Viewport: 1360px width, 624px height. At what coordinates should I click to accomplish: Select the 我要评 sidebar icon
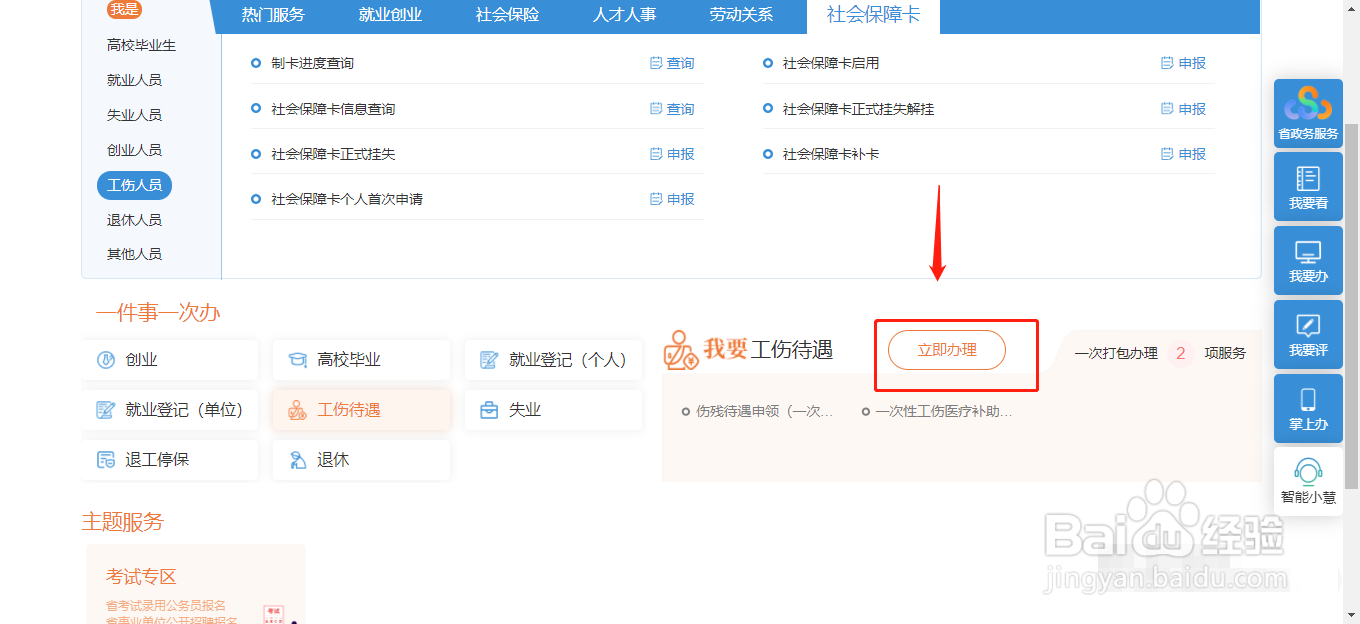click(x=1307, y=334)
